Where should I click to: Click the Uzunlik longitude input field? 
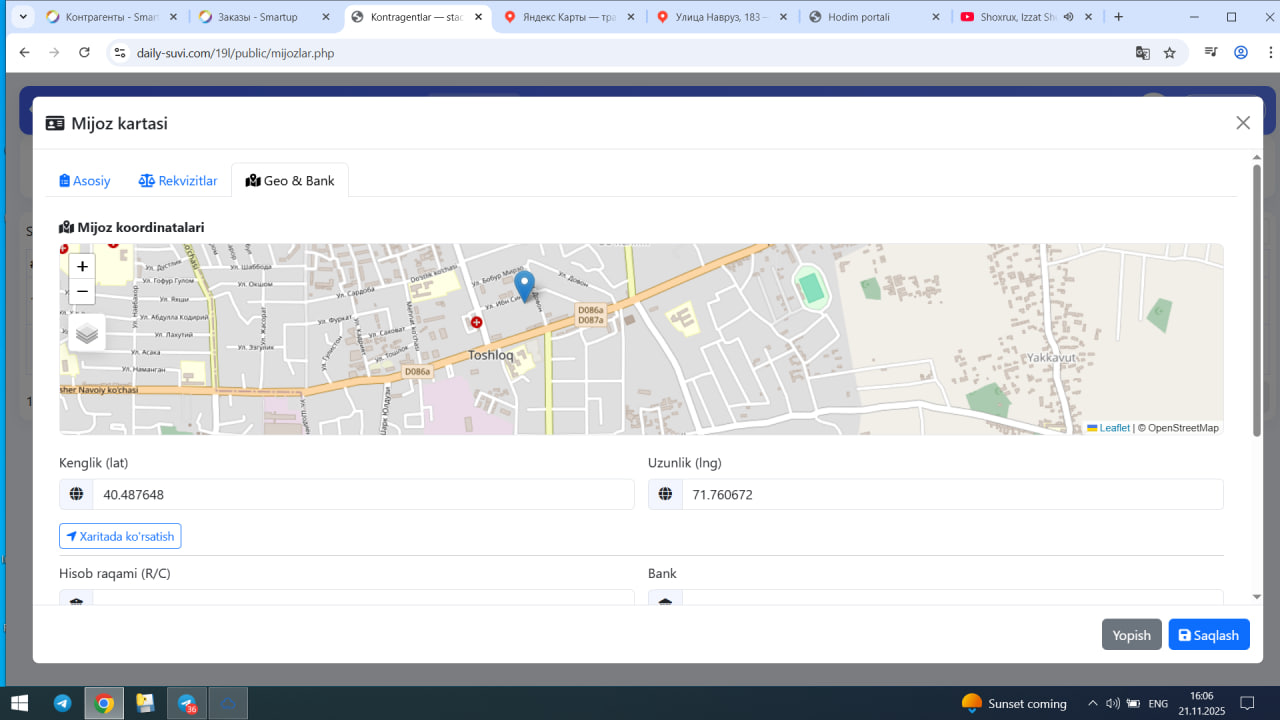(x=951, y=494)
